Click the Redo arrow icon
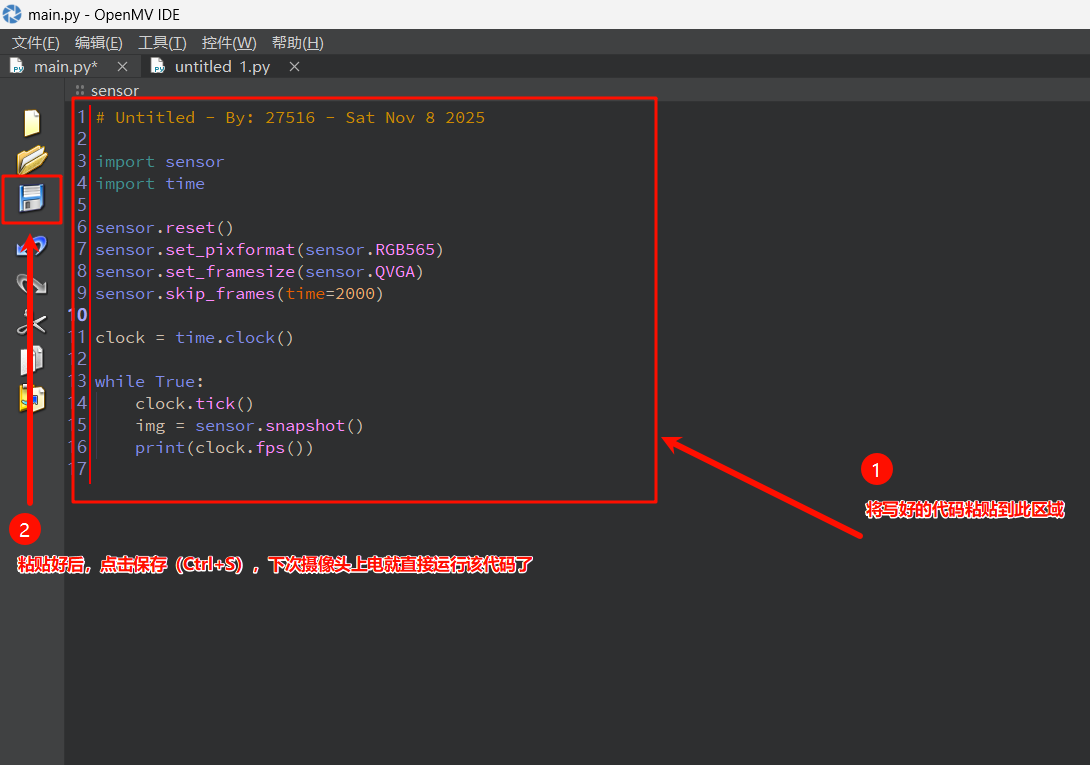This screenshot has height=765, width=1090. tap(31, 283)
